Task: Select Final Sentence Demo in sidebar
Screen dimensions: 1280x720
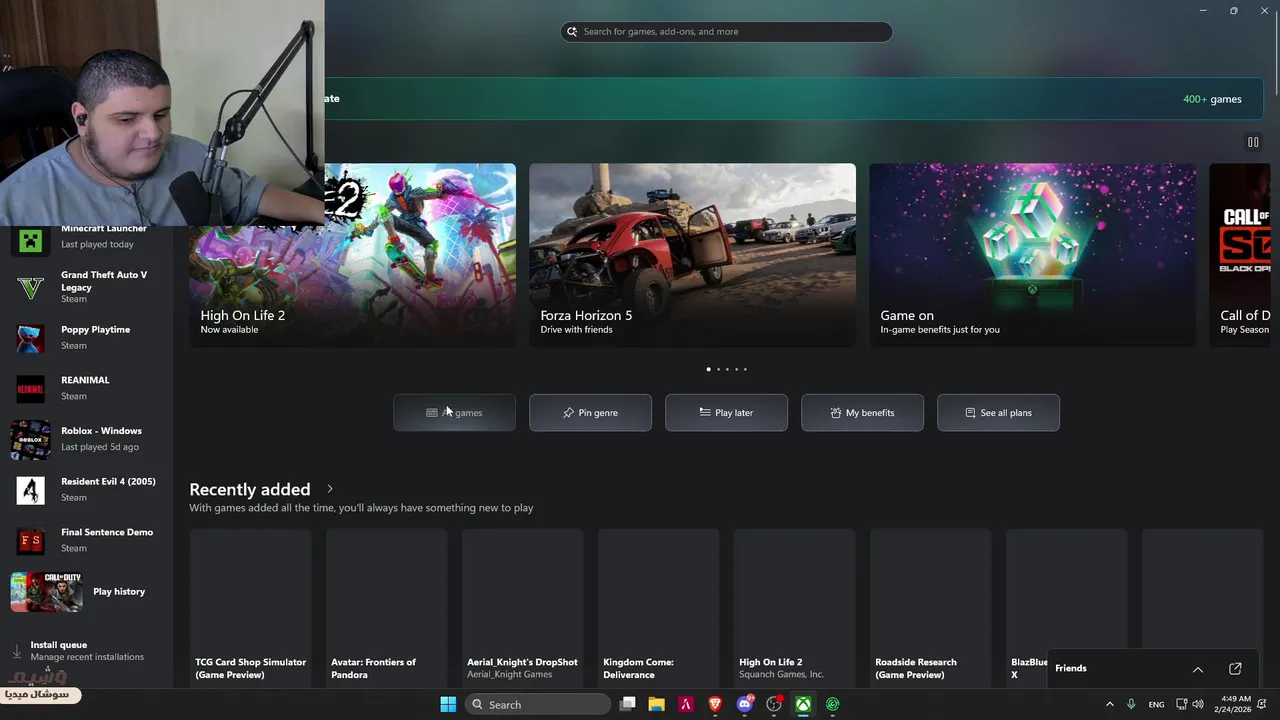Action: (86, 541)
